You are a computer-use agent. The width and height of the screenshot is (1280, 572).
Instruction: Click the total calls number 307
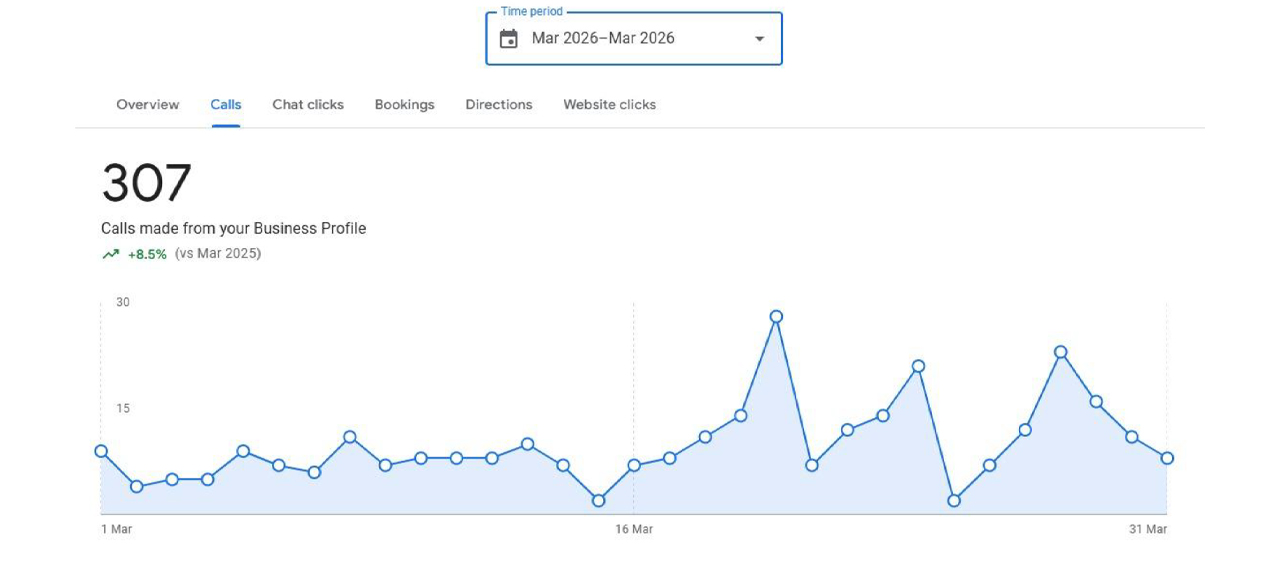[x=146, y=184]
